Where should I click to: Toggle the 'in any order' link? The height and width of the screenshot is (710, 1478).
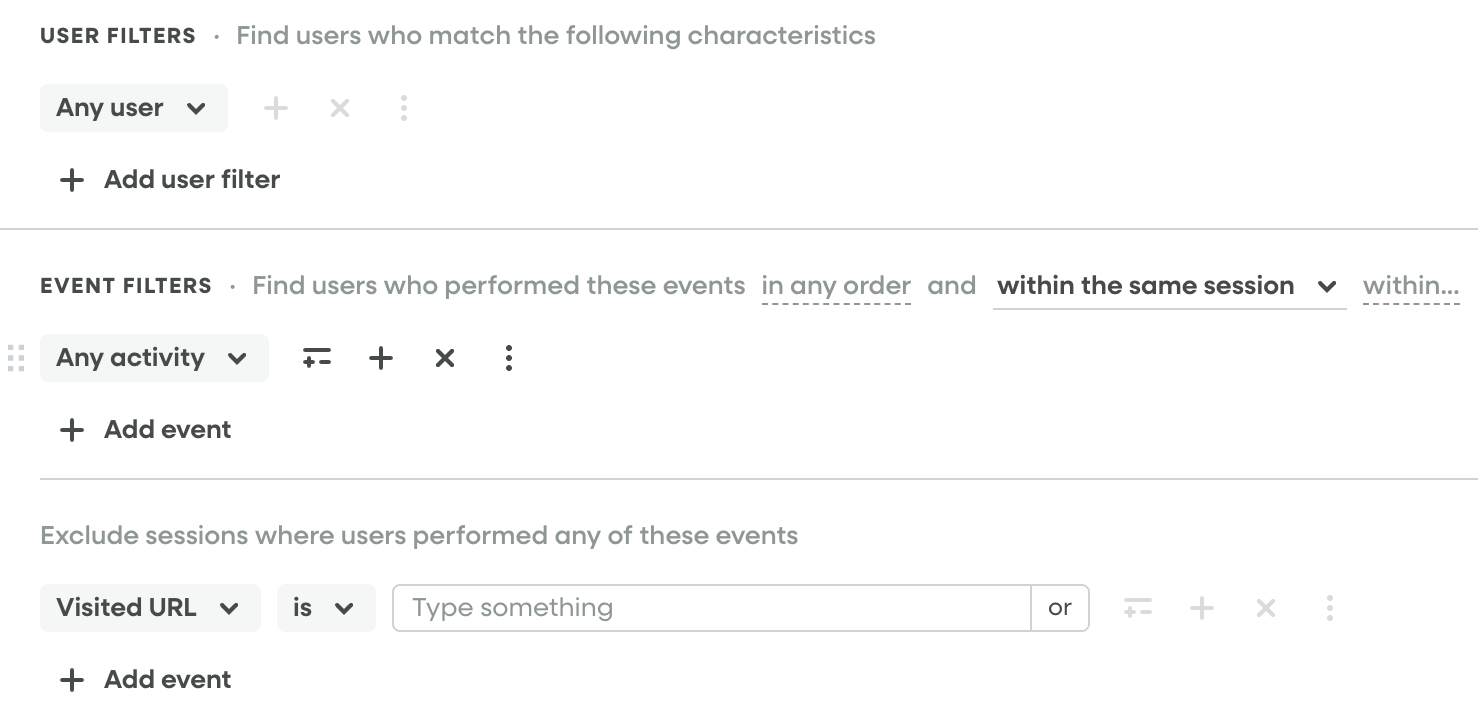click(x=836, y=286)
